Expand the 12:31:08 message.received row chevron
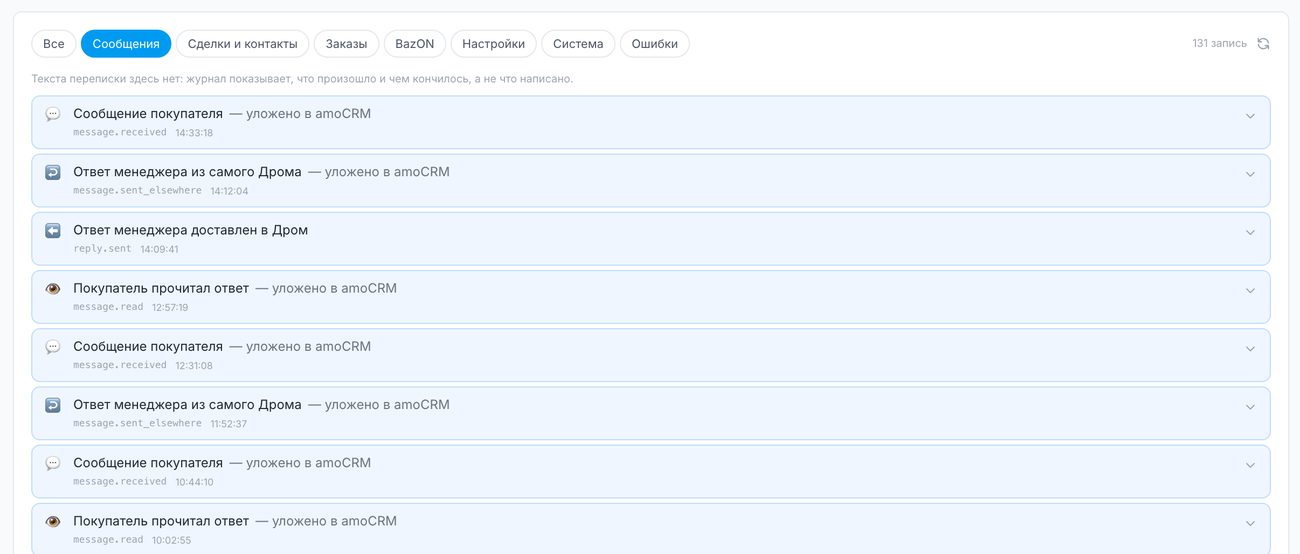The width and height of the screenshot is (1300, 554). pyautogui.click(x=1250, y=349)
